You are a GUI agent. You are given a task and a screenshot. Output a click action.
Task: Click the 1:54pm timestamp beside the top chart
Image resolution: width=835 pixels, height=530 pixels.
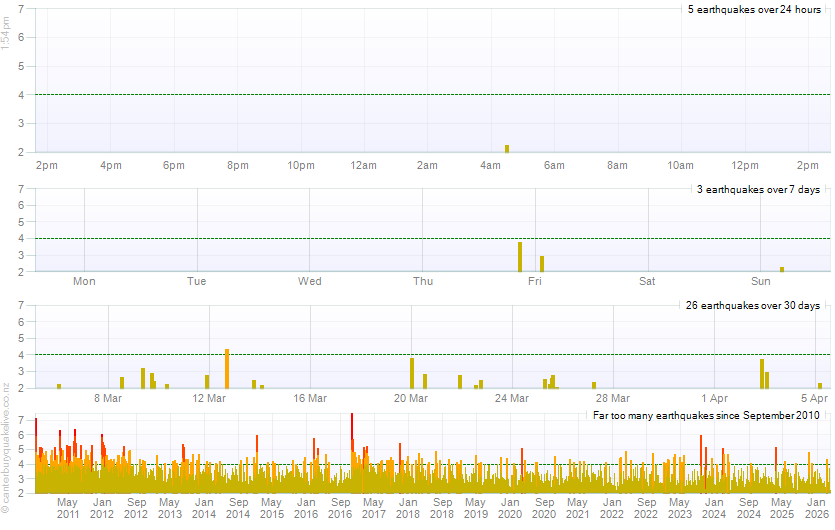(7, 33)
